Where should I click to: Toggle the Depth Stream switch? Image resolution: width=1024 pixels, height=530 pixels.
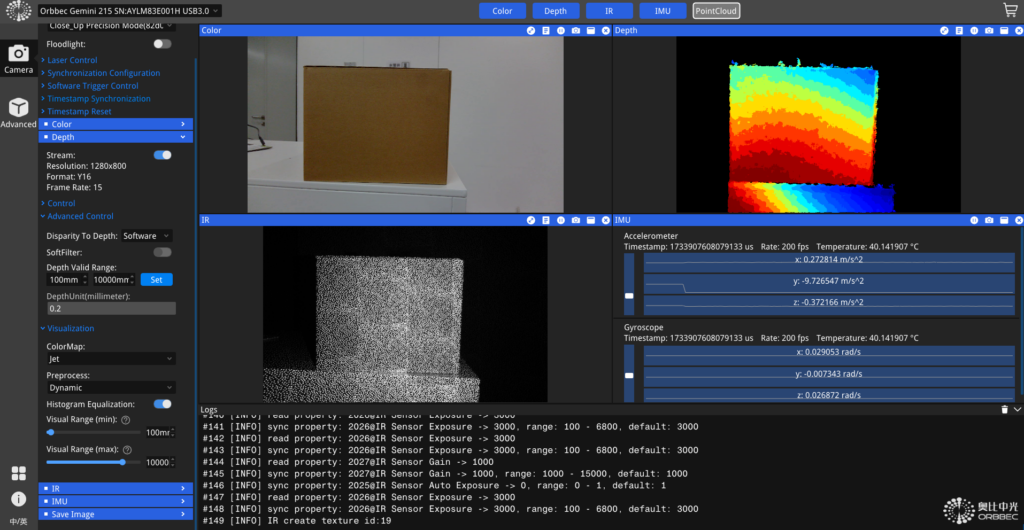pos(162,155)
